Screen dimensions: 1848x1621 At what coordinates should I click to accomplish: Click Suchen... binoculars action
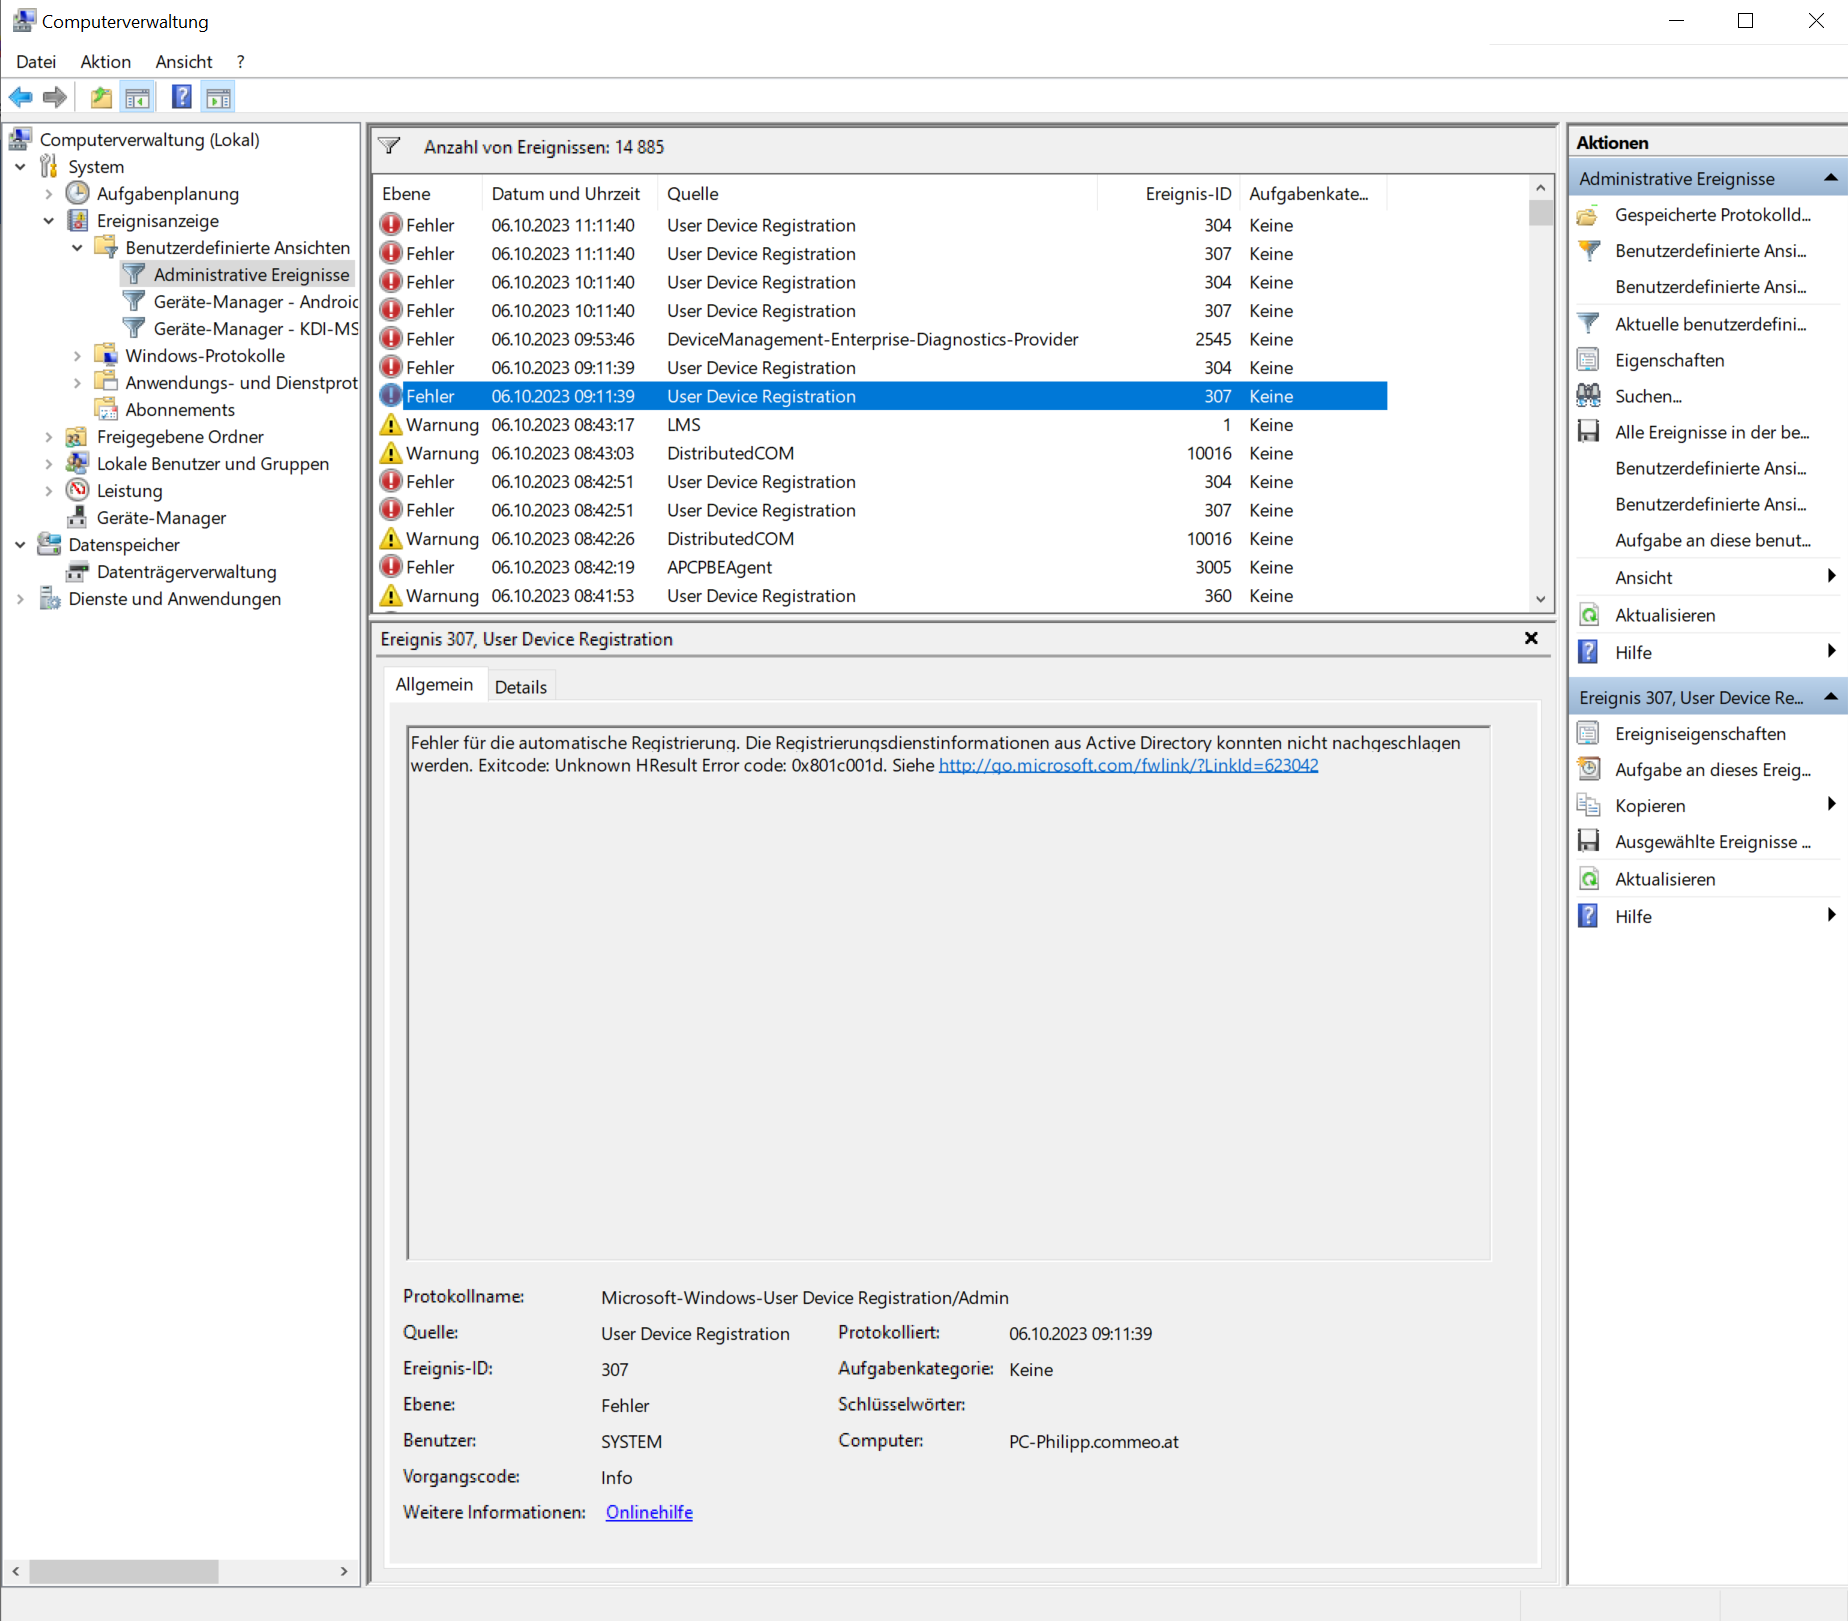(x=1648, y=396)
